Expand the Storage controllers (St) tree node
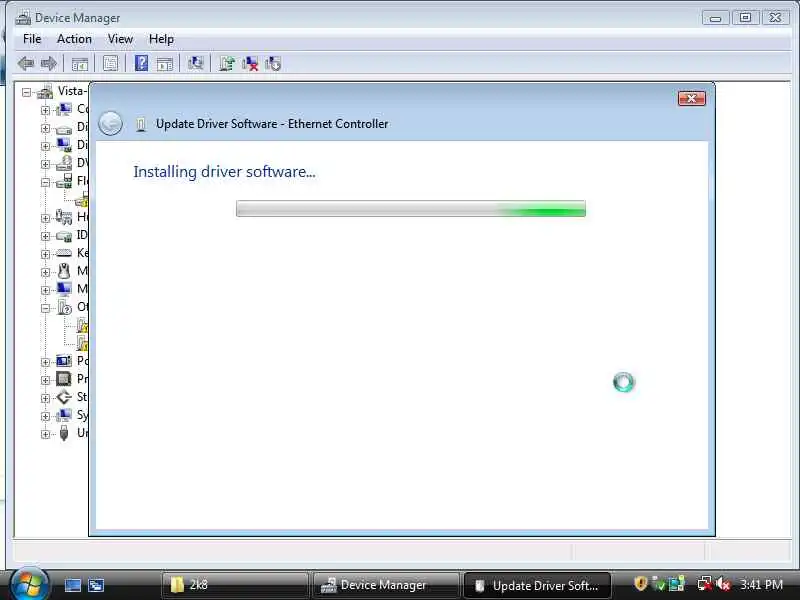The width and height of the screenshot is (800, 600). pos(45,398)
